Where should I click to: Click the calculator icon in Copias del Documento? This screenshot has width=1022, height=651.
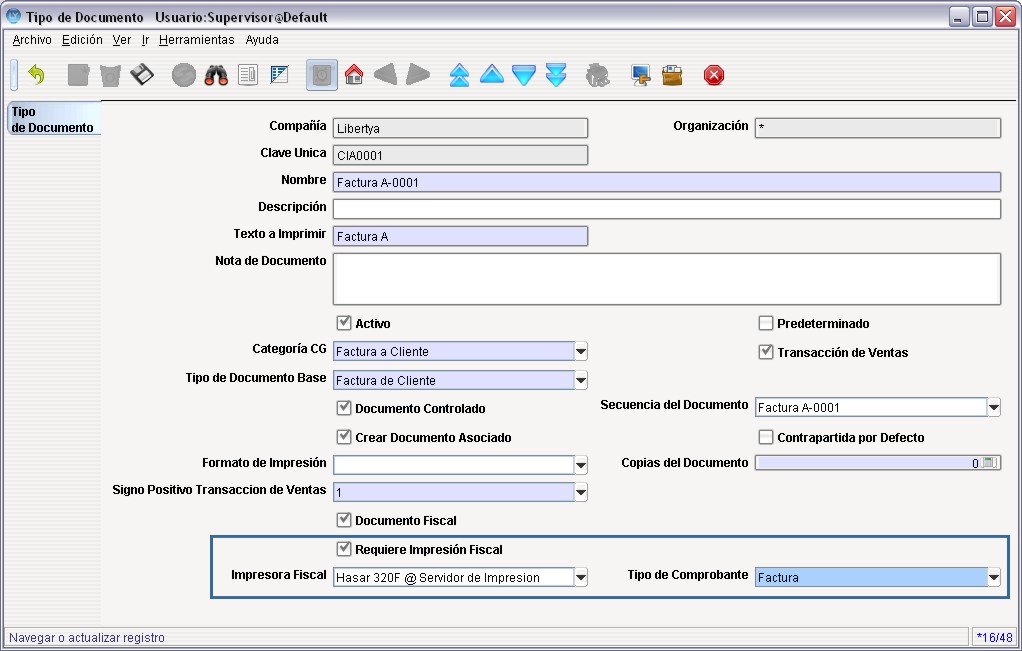click(x=989, y=463)
